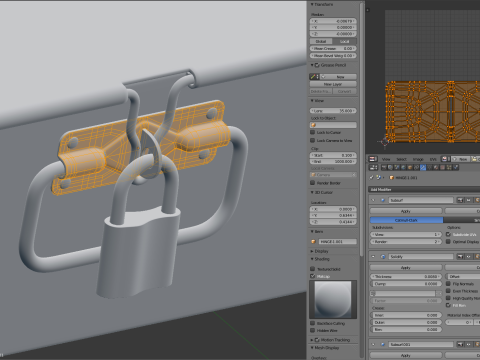Toggle viewport visibility of Subsurf modifier
Viewport: 480px width, 360px height.
tap(468, 200)
